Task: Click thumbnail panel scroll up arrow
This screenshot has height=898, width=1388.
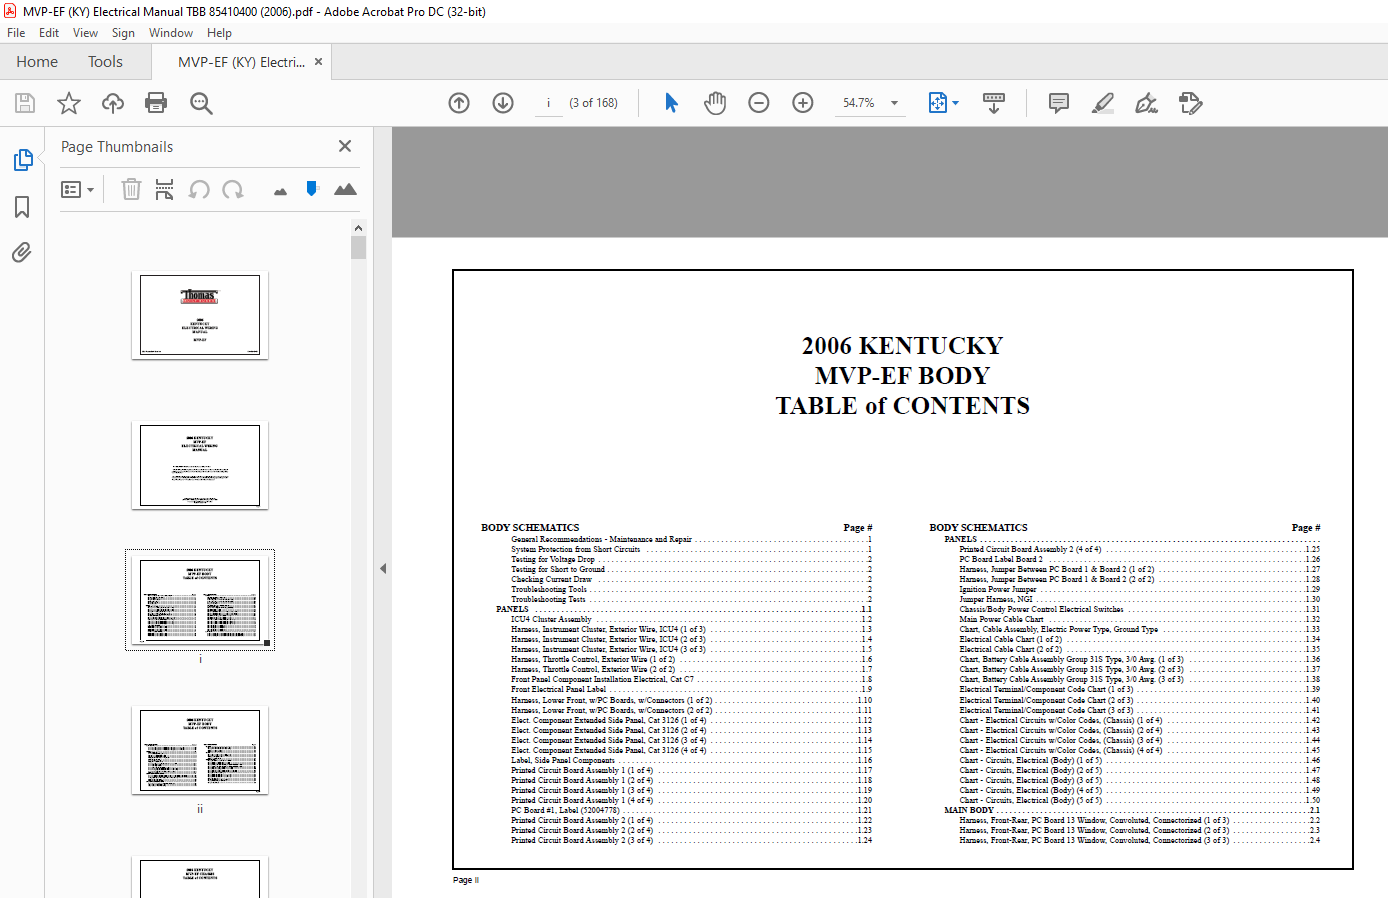Action: click(x=359, y=227)
